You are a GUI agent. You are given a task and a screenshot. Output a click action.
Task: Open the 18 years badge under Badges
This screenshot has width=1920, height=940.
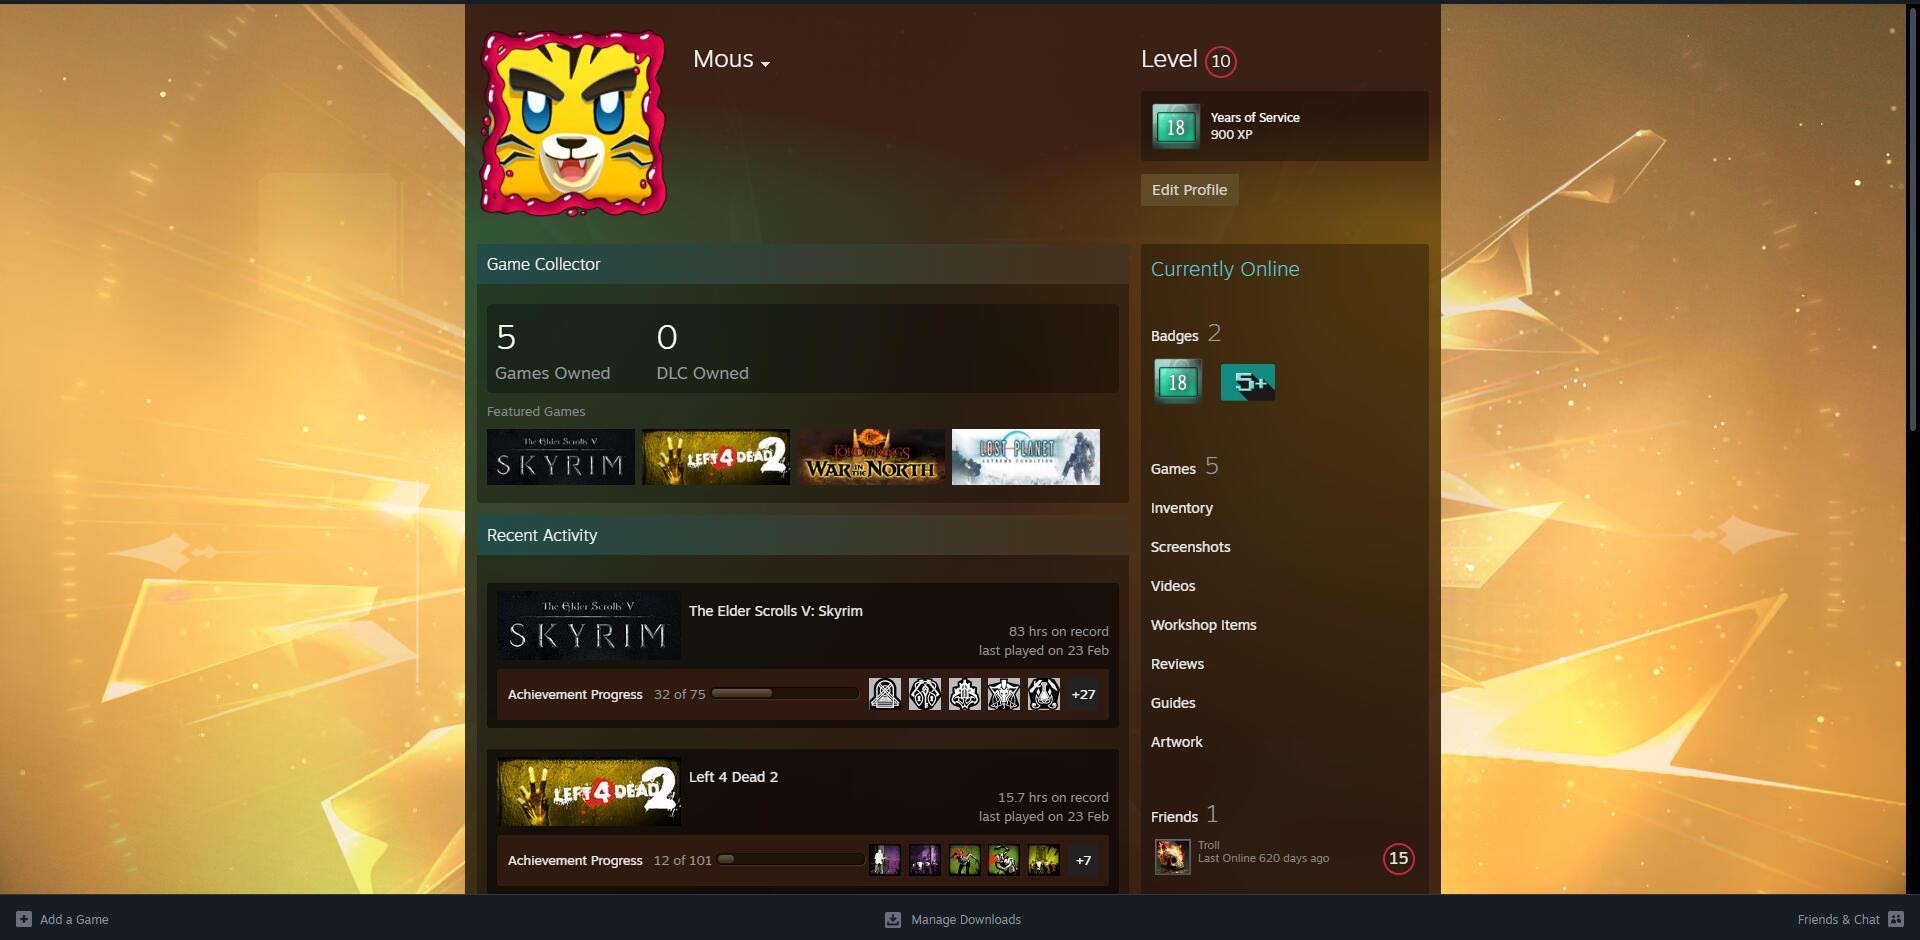[x=1177, y=382]
